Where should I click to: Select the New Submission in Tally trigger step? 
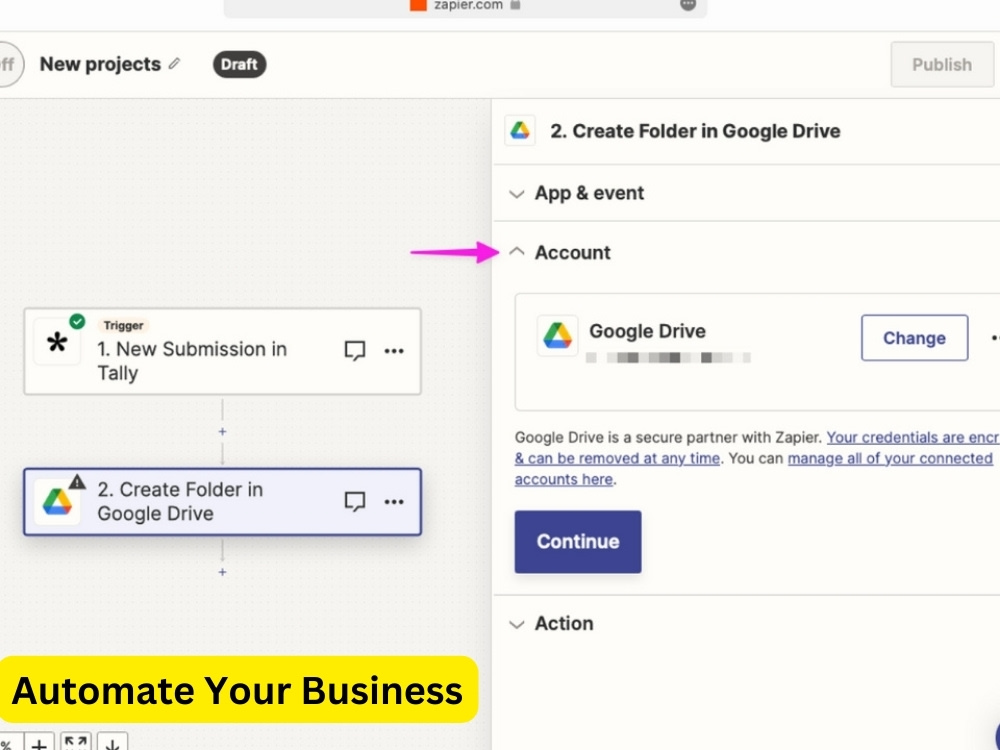click(223, 351)
